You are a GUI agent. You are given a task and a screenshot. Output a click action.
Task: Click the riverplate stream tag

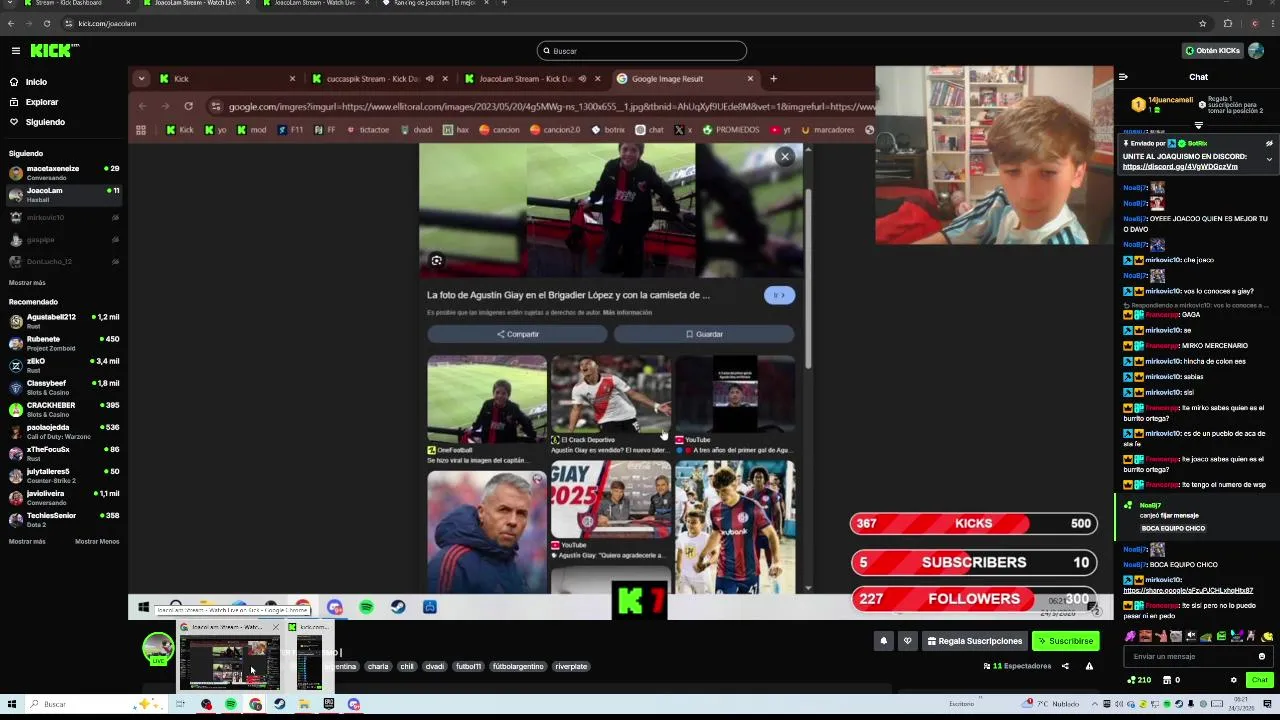[571, 666]
